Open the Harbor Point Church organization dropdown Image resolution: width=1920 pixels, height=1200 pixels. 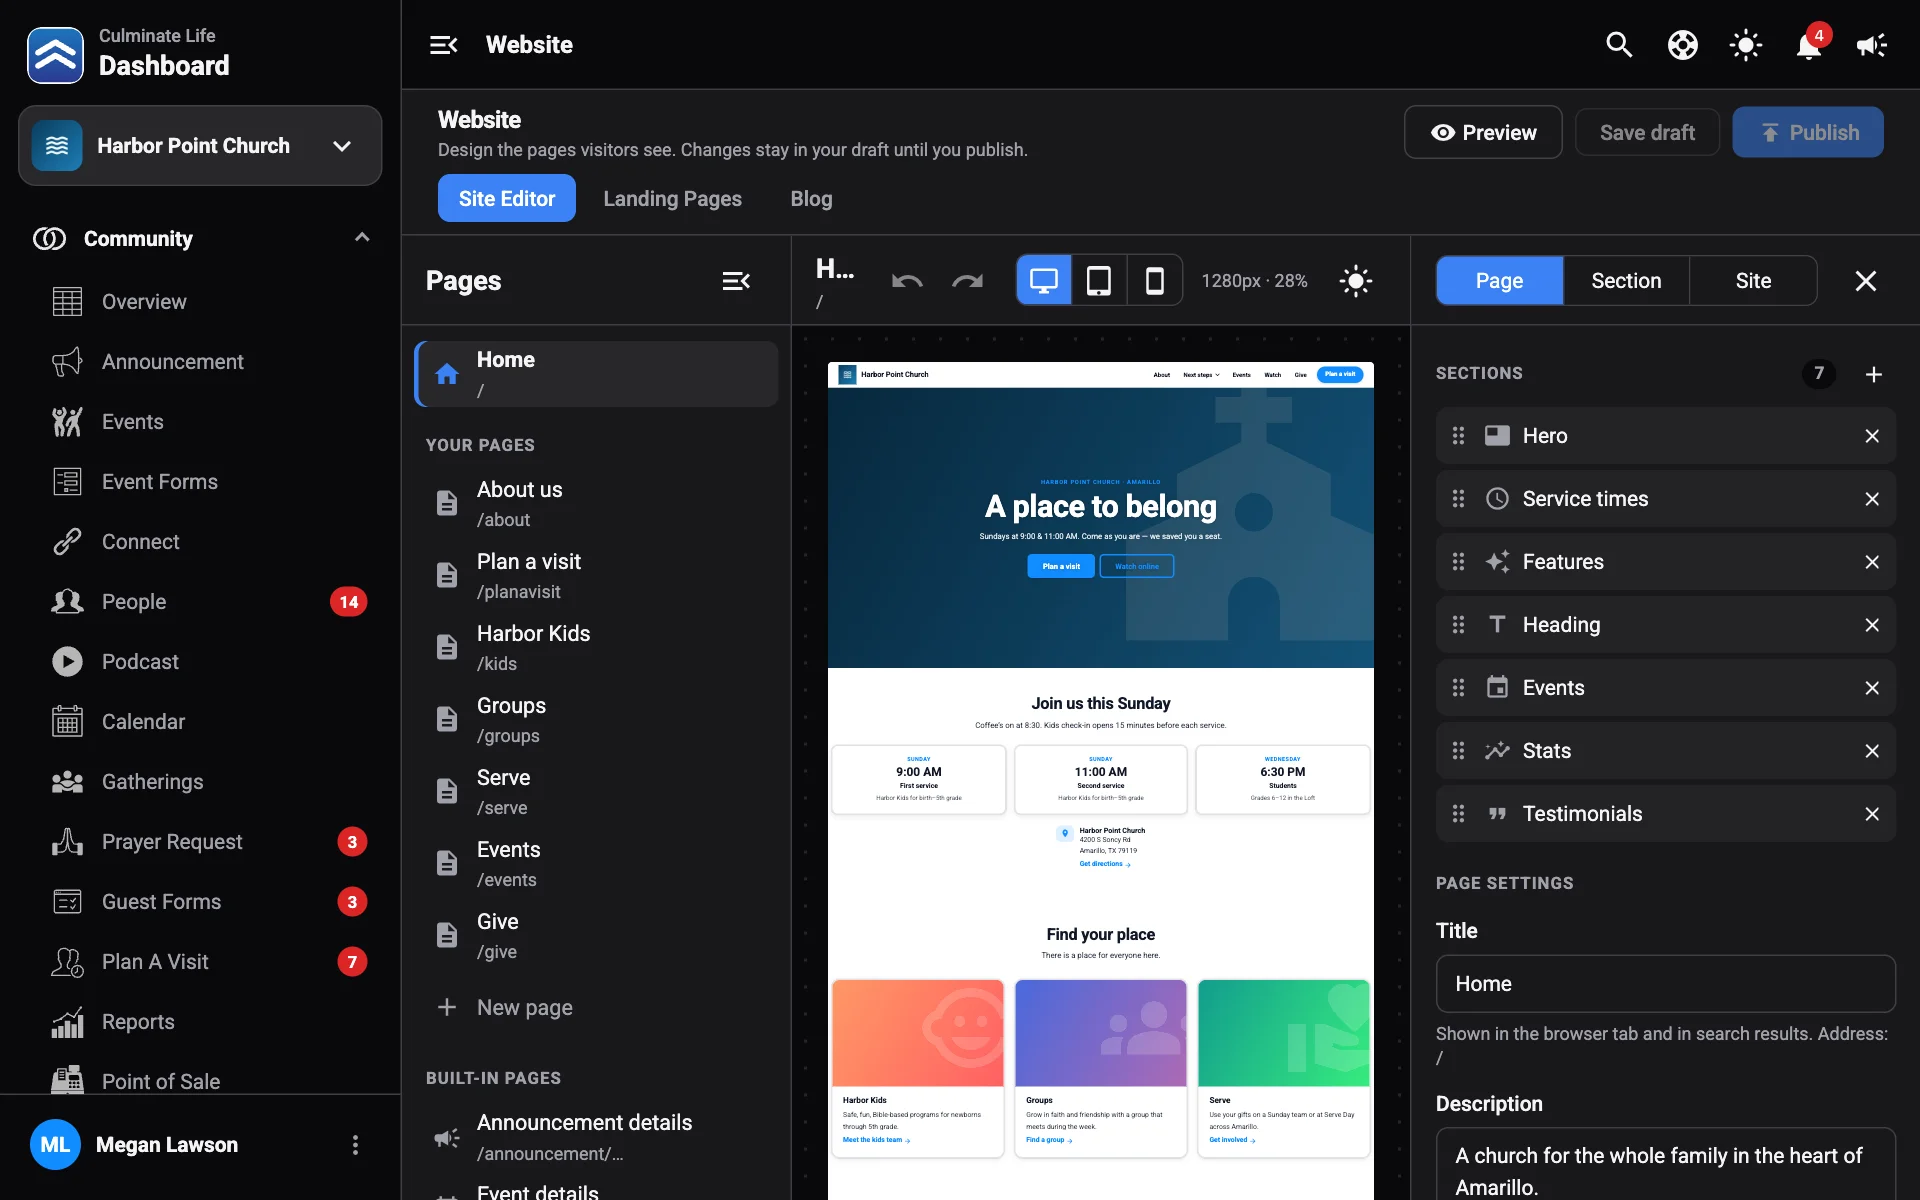click(200, 146)
